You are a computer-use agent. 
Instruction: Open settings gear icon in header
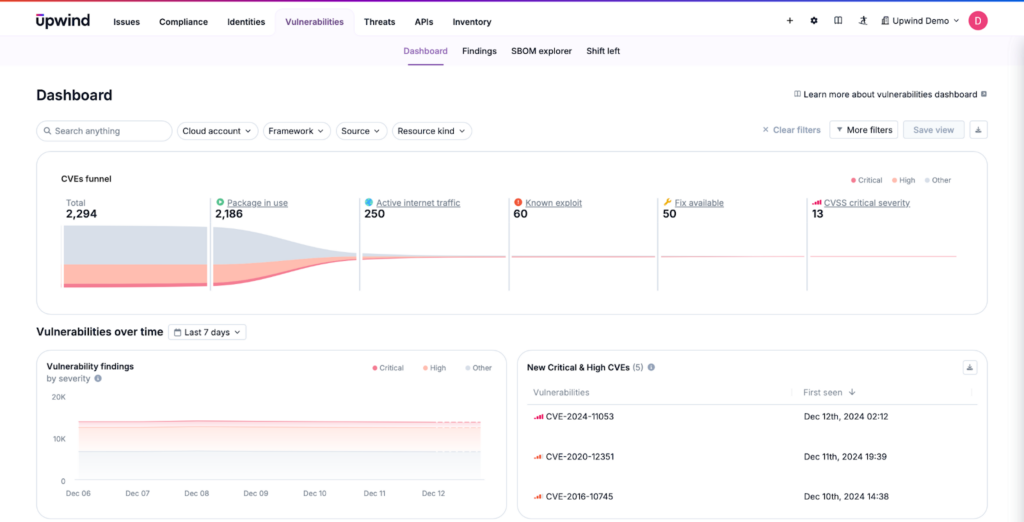tap(814, 21)
